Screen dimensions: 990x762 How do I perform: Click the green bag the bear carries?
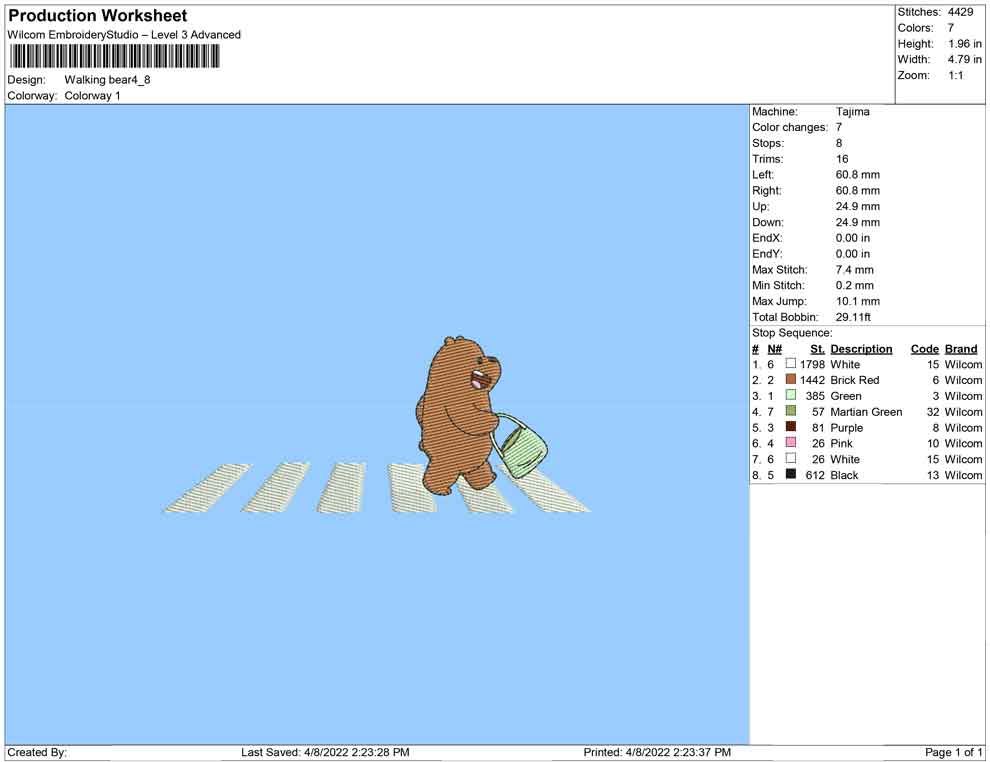click(523, 450)
